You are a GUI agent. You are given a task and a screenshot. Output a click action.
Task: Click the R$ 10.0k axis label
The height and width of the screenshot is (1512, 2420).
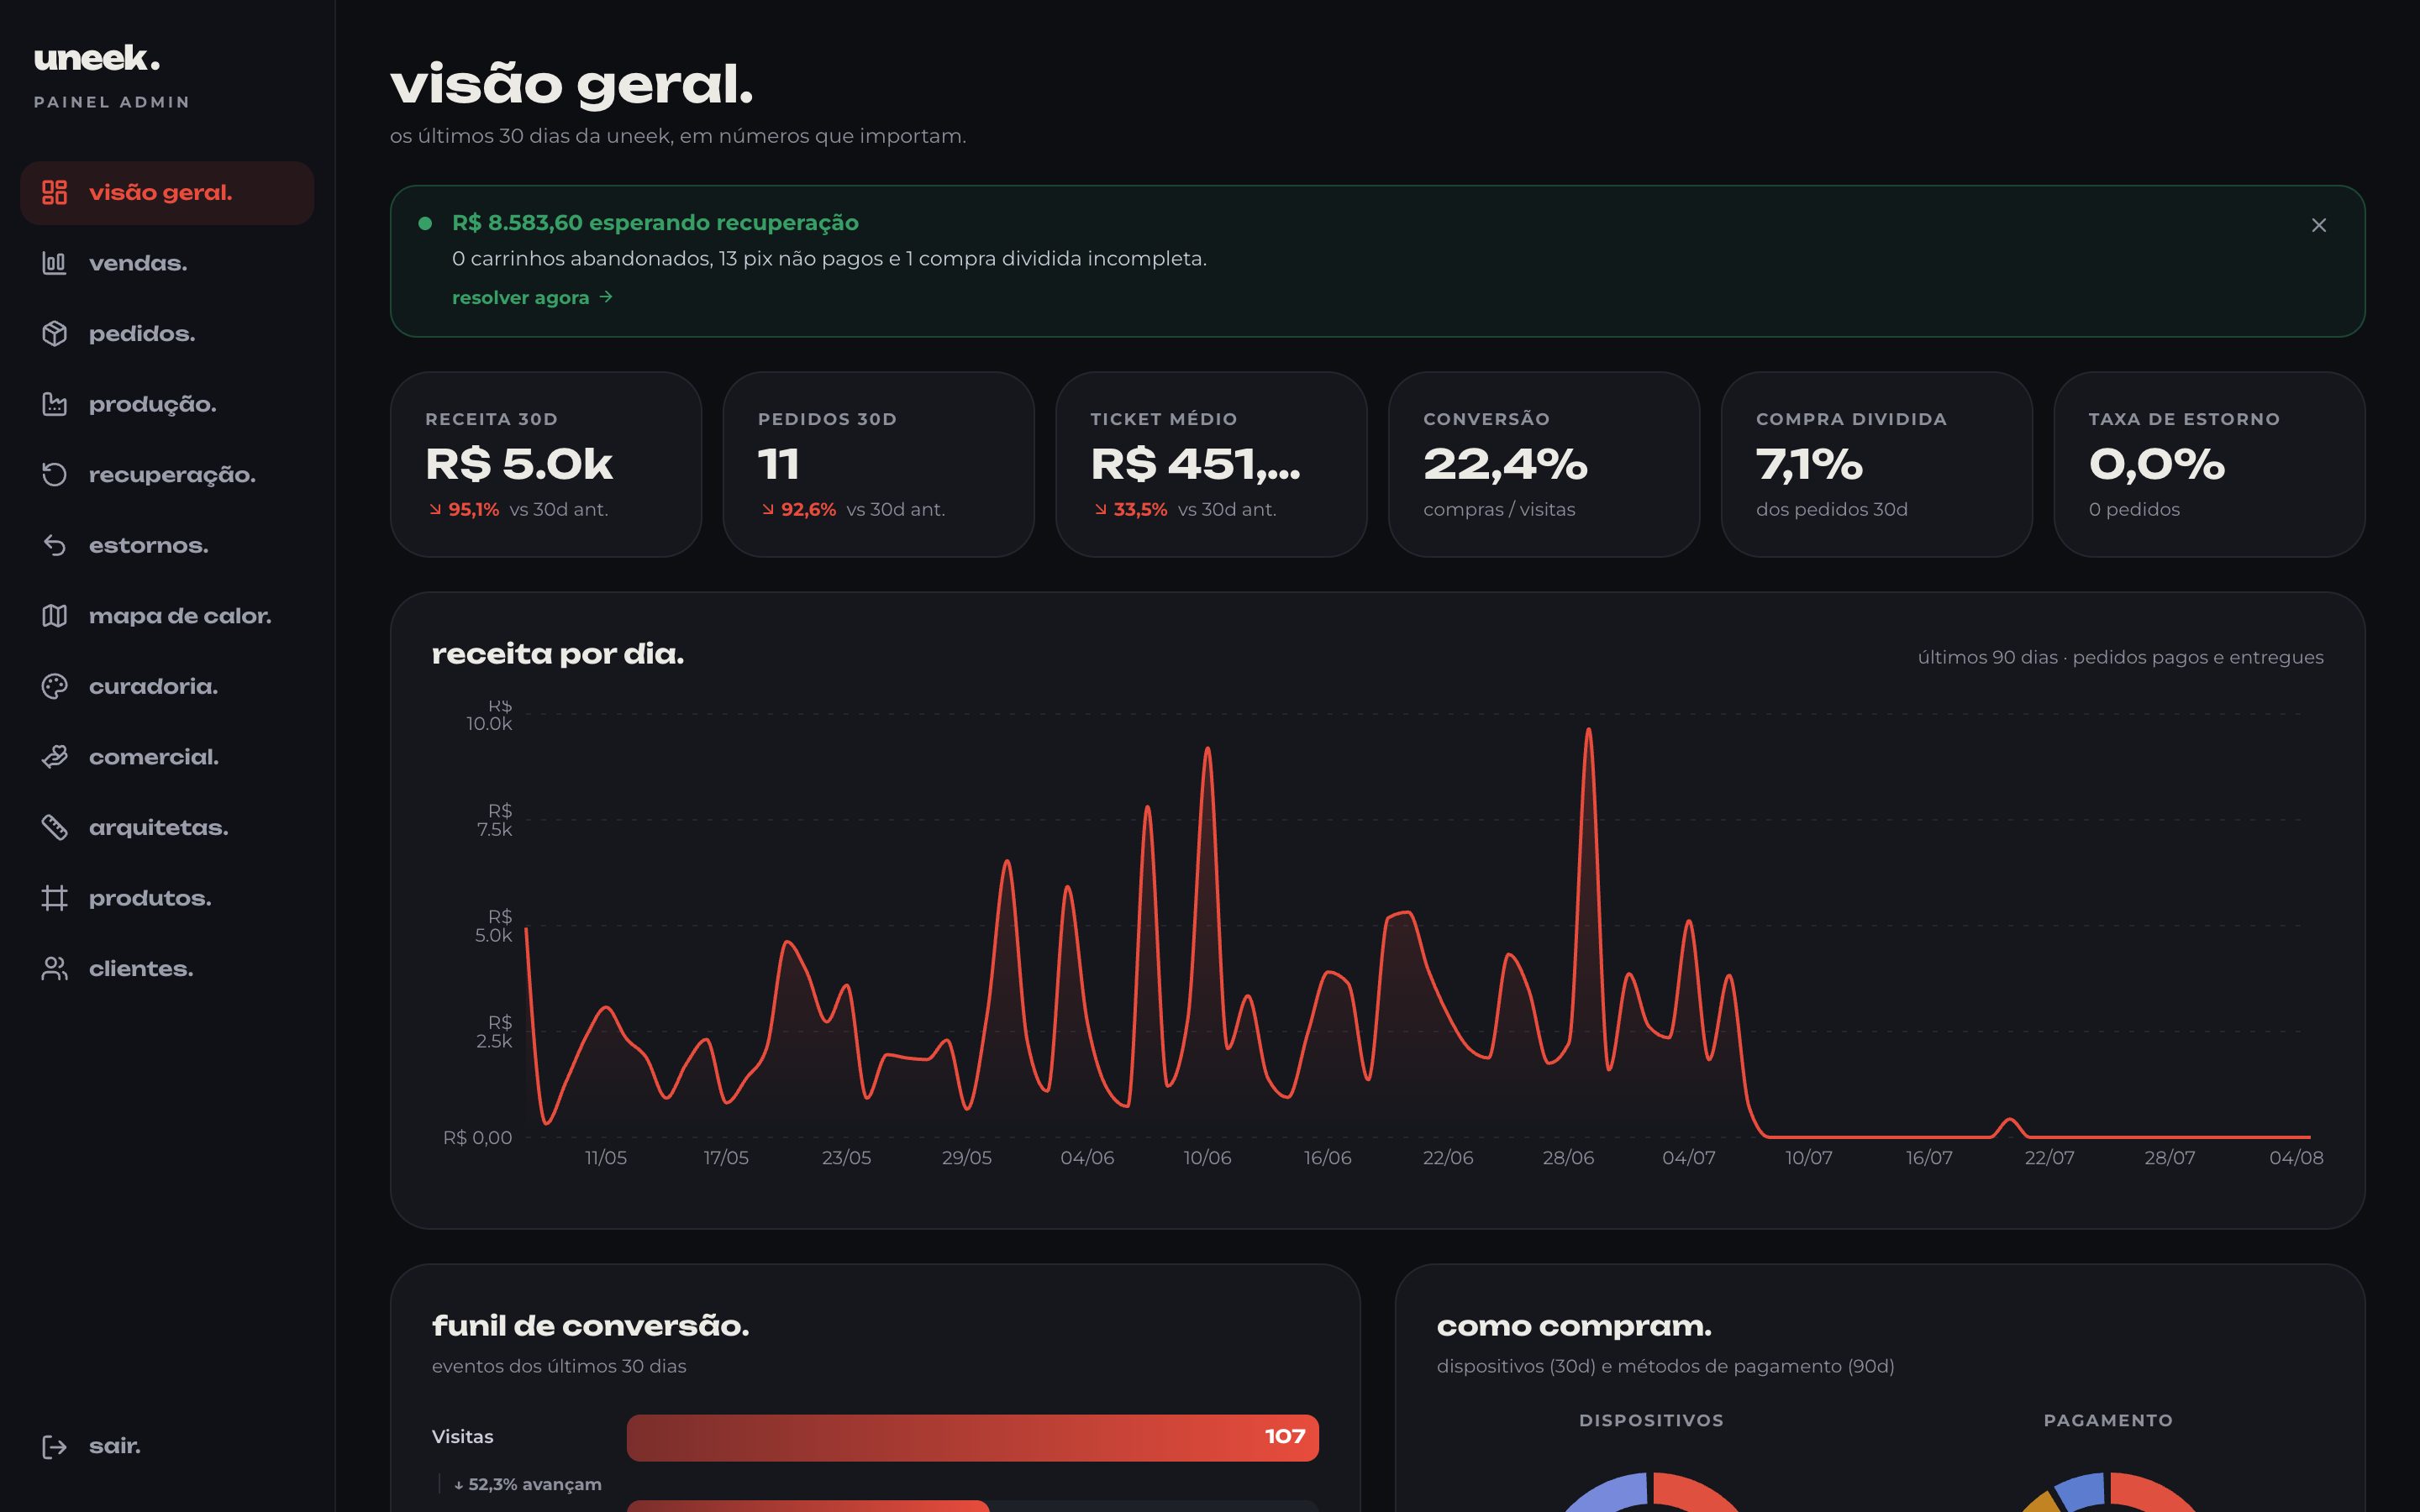489,714
